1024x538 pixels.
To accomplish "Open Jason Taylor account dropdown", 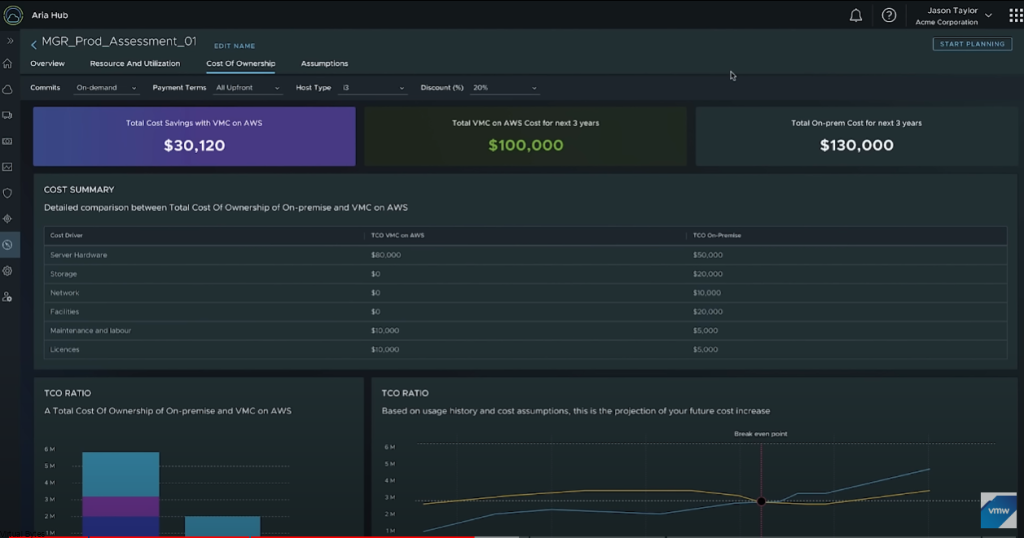I will [x=953, y=16].
